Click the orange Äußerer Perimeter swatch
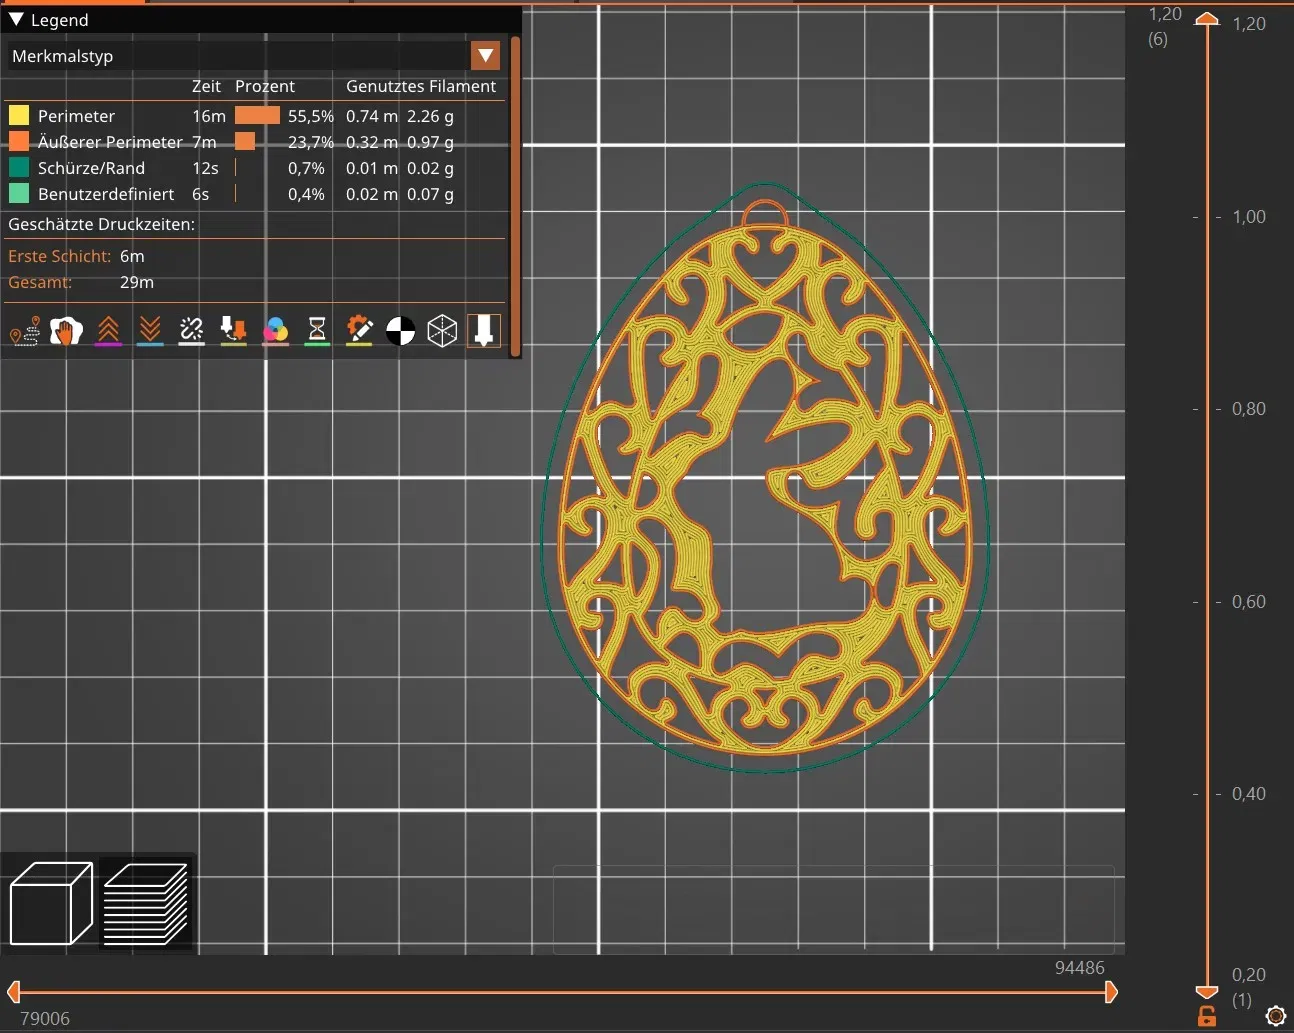Screen dimensions: 1294x1033 tap(19, 141)
